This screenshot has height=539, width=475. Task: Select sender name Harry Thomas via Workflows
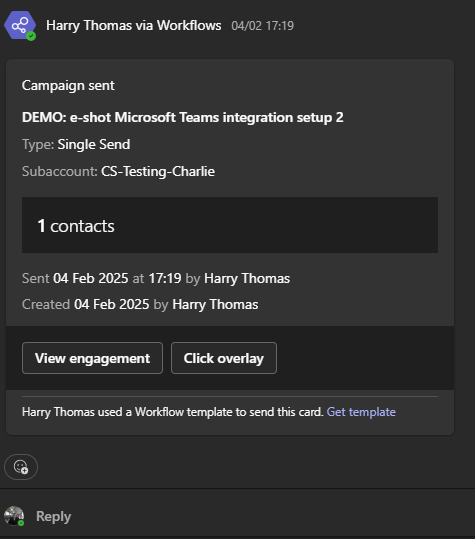click(x=134, y=26)
